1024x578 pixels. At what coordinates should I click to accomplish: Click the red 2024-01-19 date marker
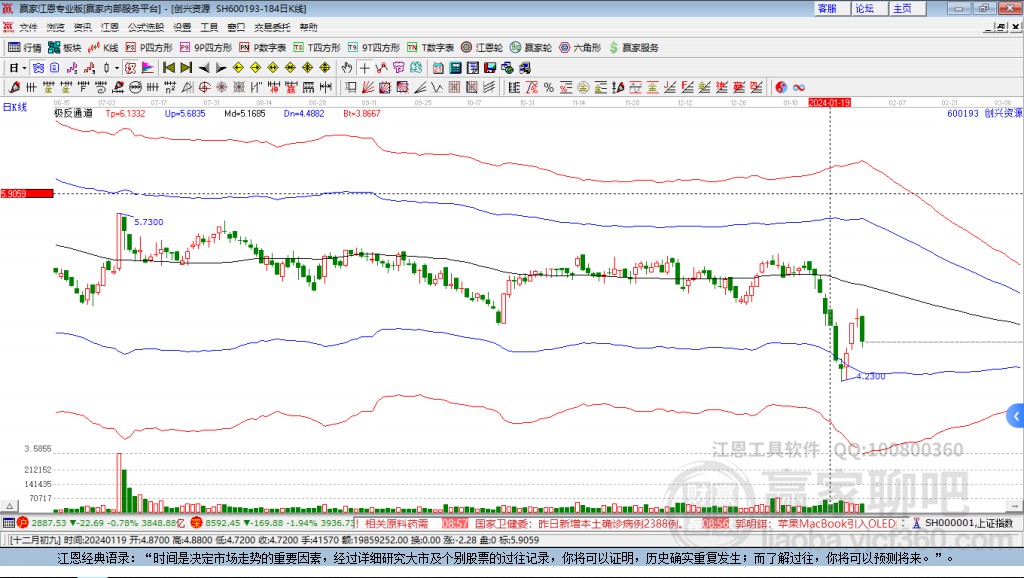829,103
